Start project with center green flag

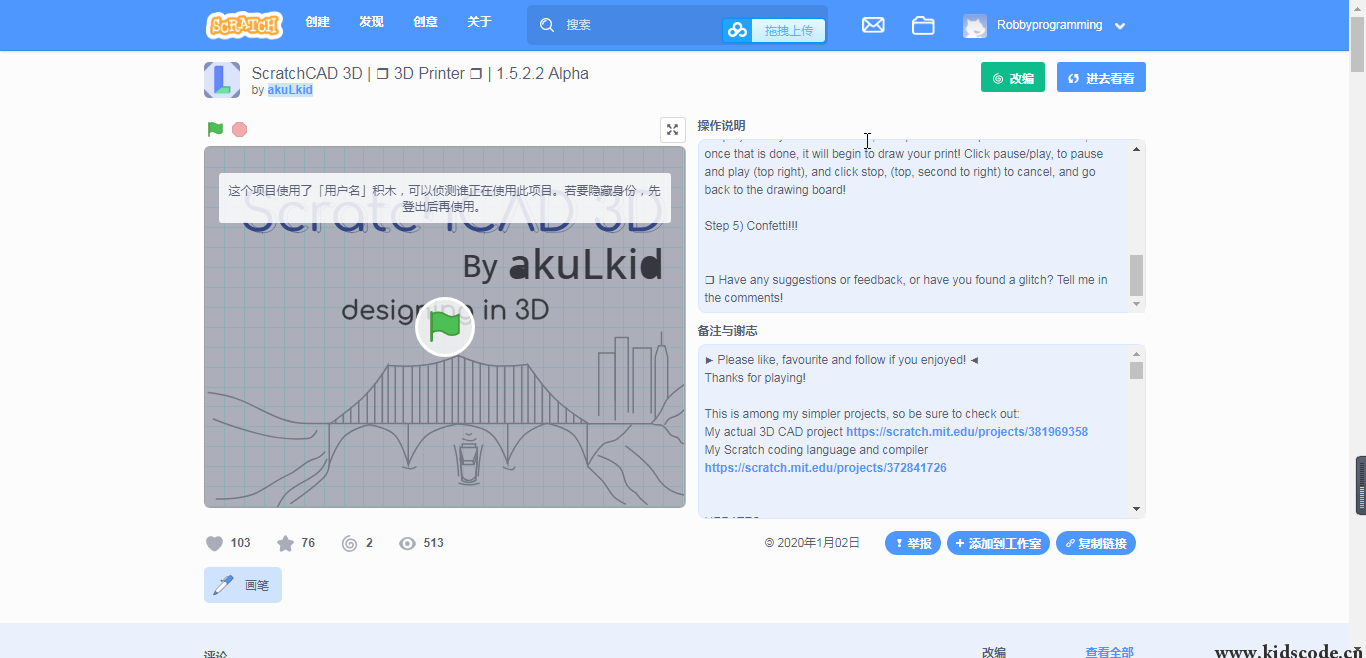(x=445, y=326)
